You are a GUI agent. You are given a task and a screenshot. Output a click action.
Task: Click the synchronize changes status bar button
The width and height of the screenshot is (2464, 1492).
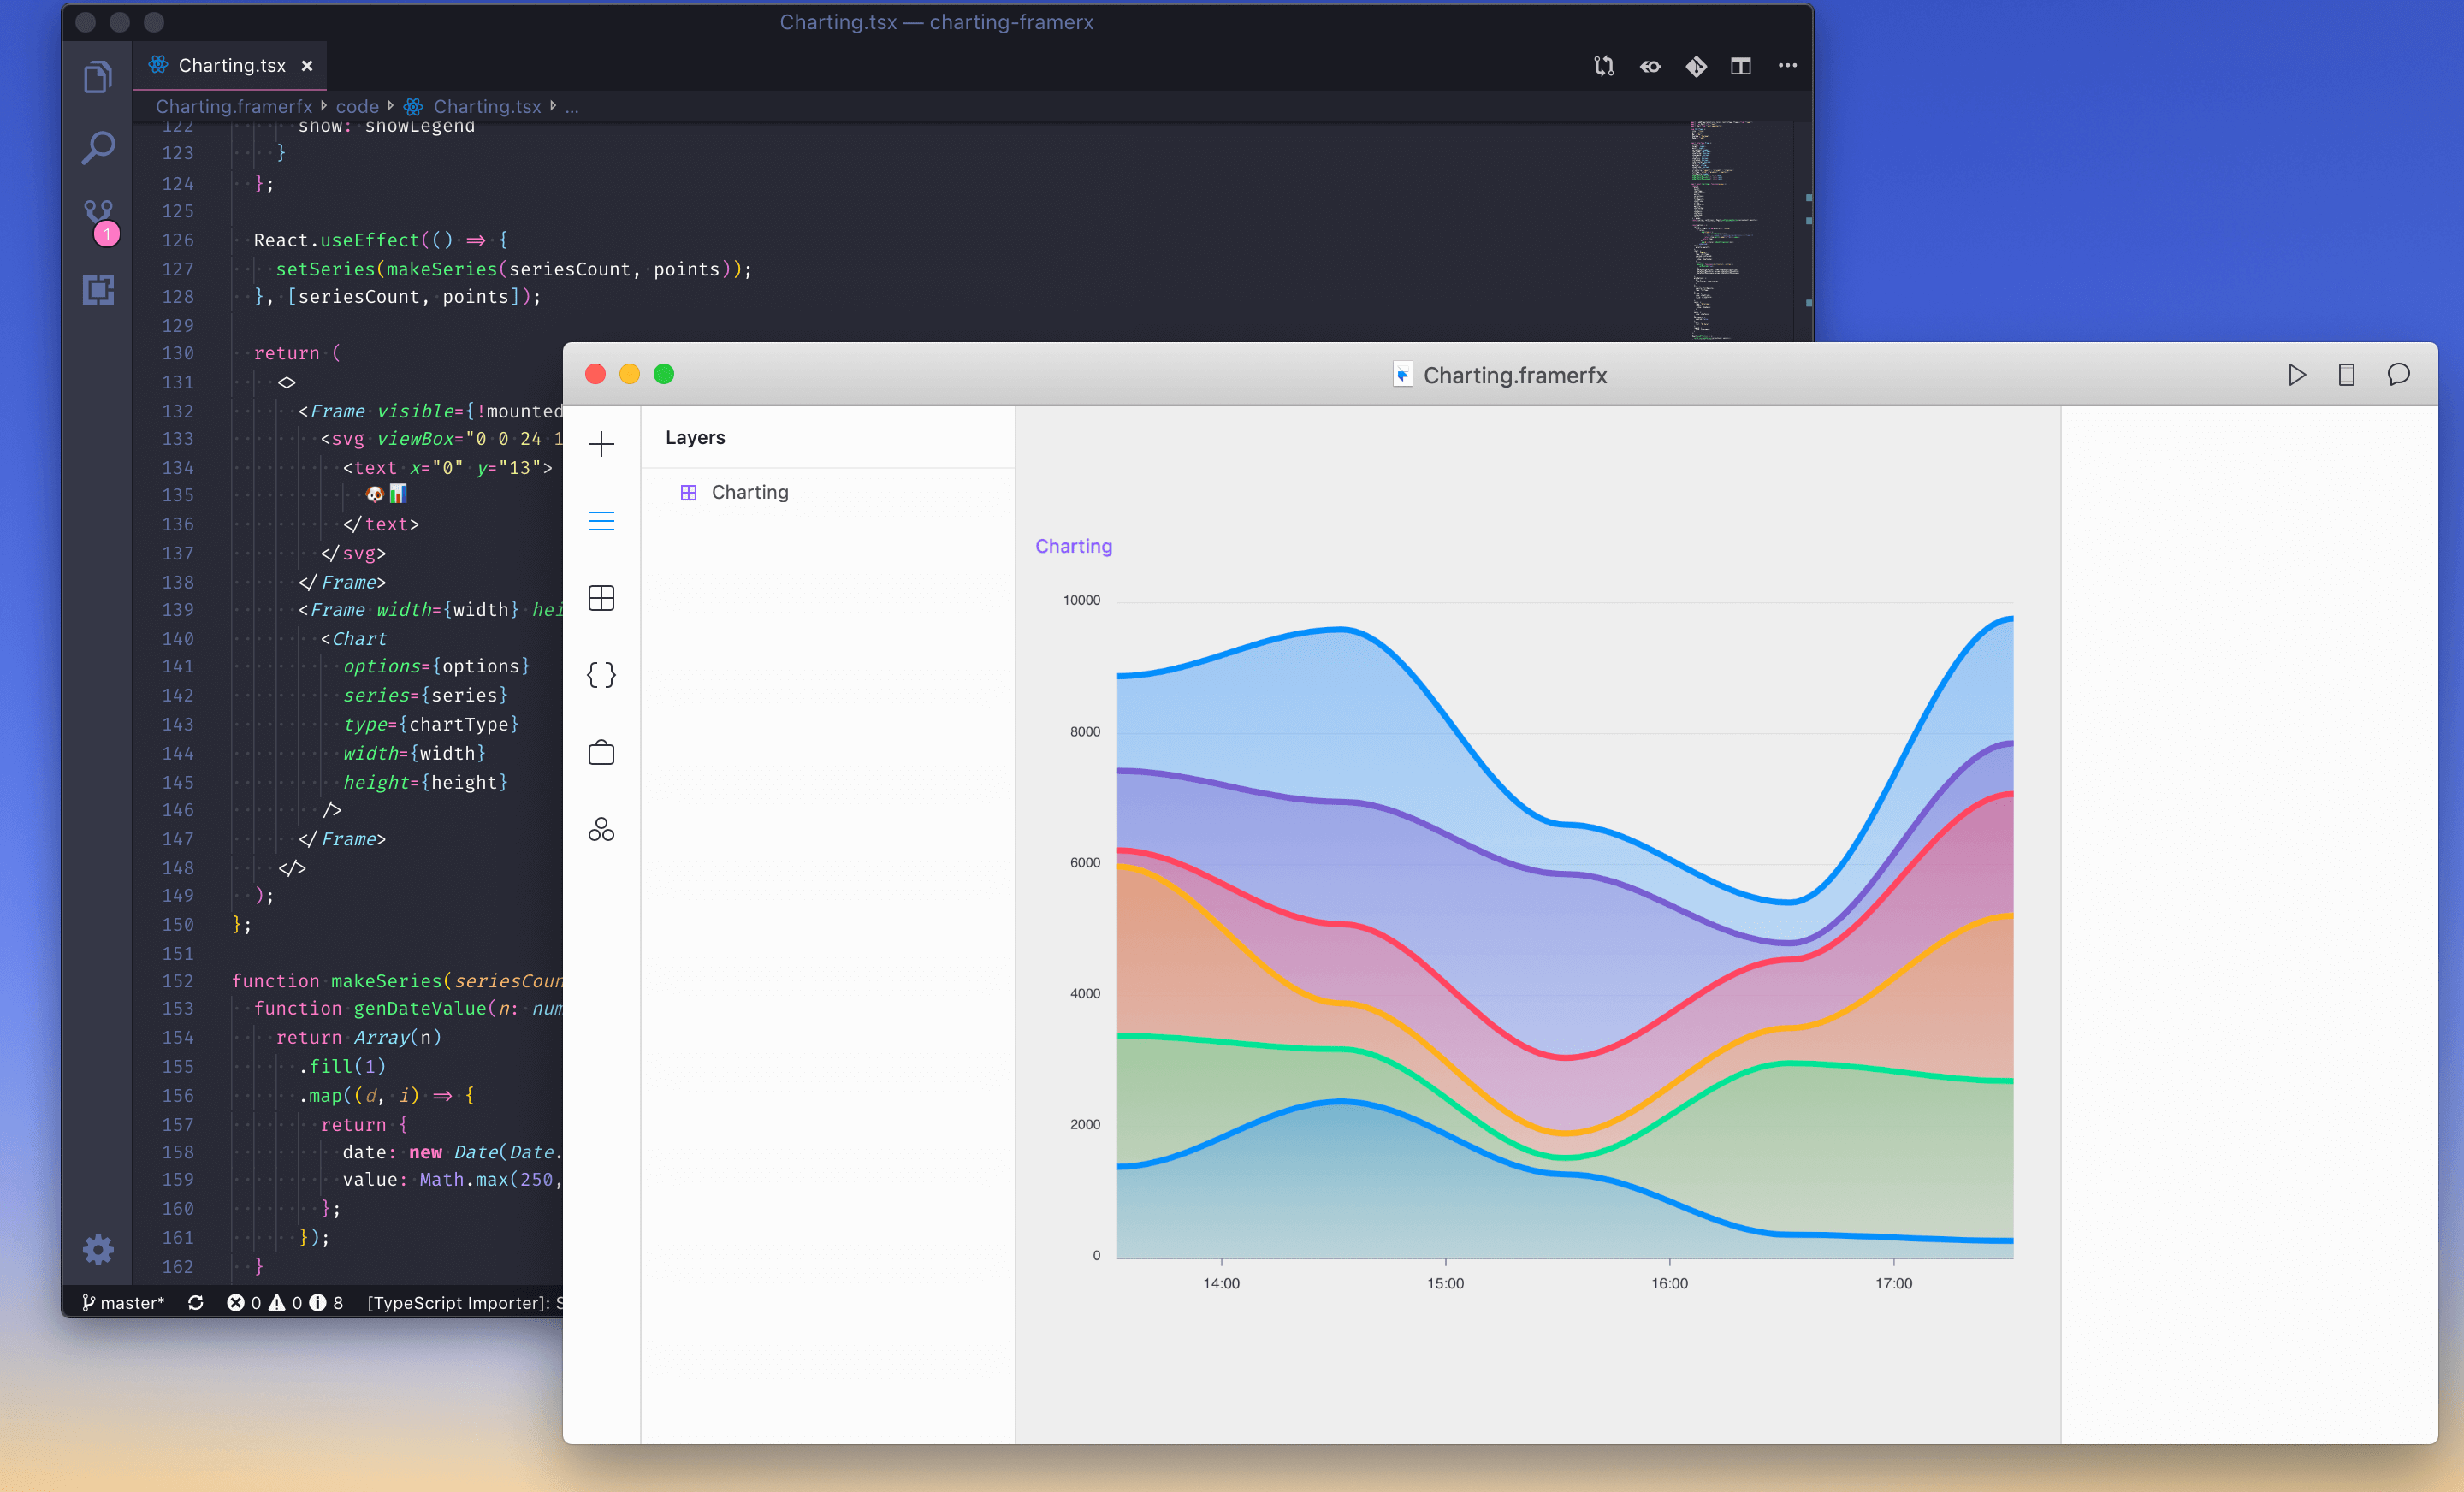coord(196,1302)
